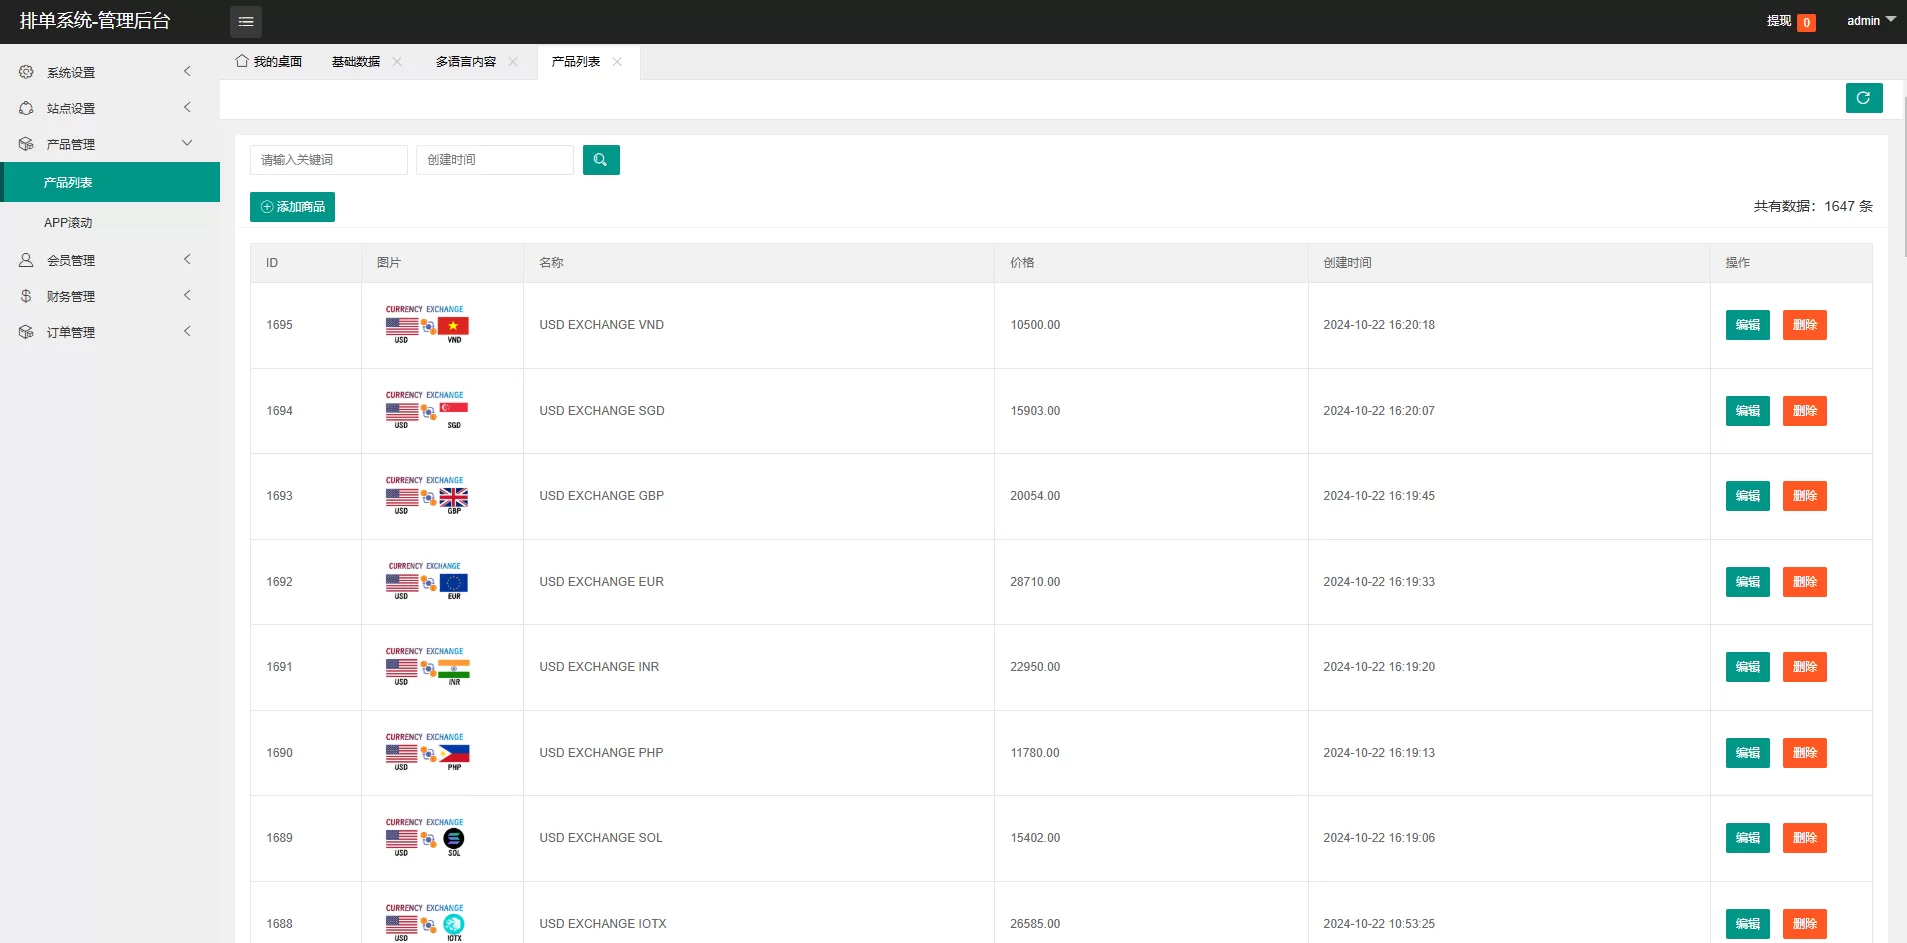Delete the USD EXCHANGE GBP product
Image resolution: width=1907 pixels, height=943 pixels.
(x=1804, y=496)
